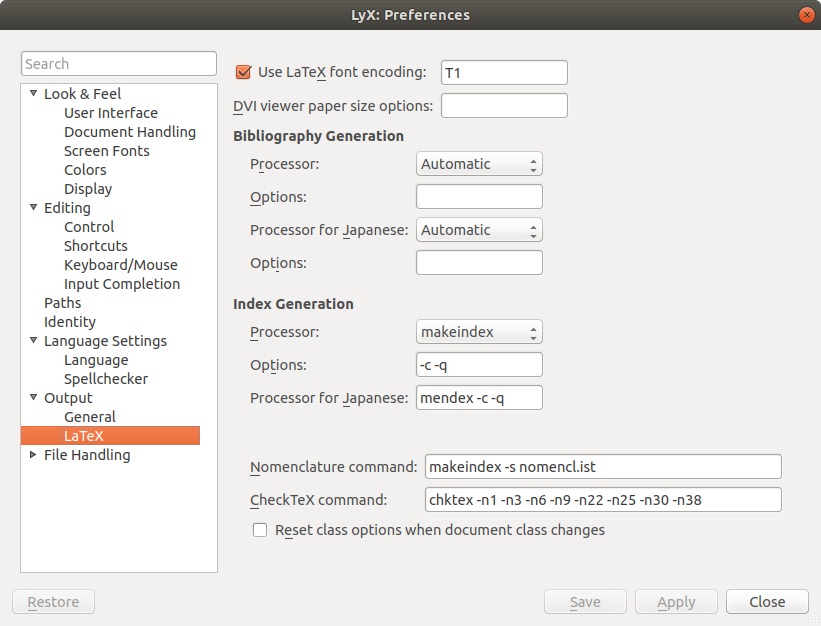Close the Preferences dialog via title bar icon
This screenshot has width=821, height=626.
[805, 15]
